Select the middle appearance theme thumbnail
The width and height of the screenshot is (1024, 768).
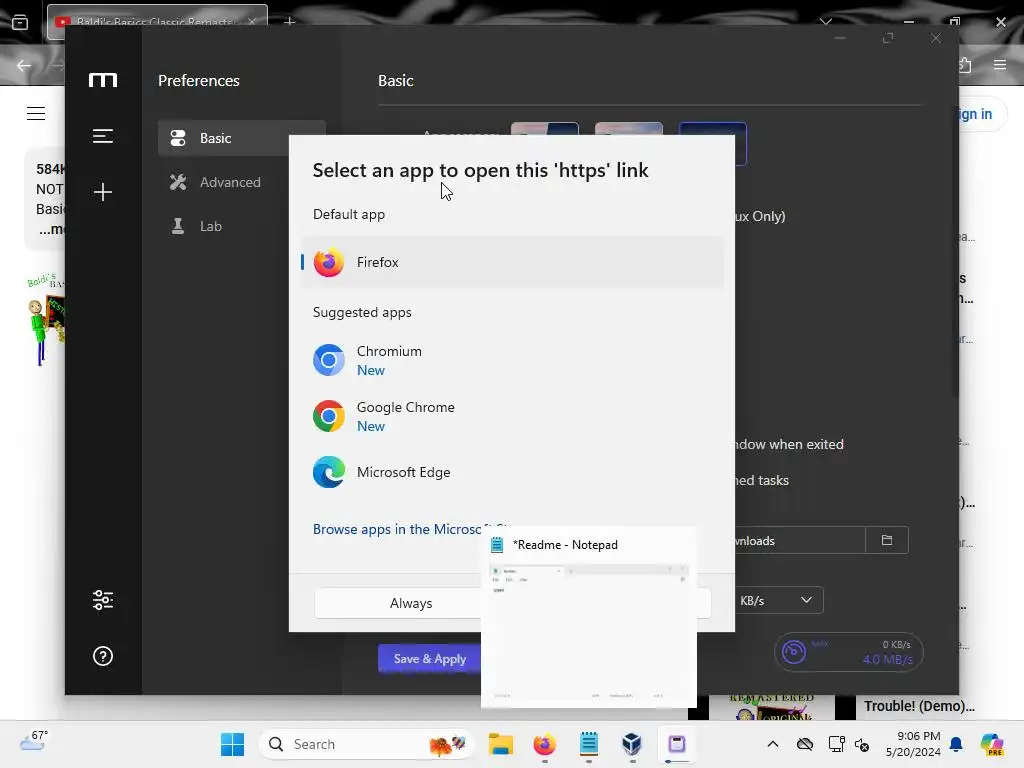(x=629, y=129)
